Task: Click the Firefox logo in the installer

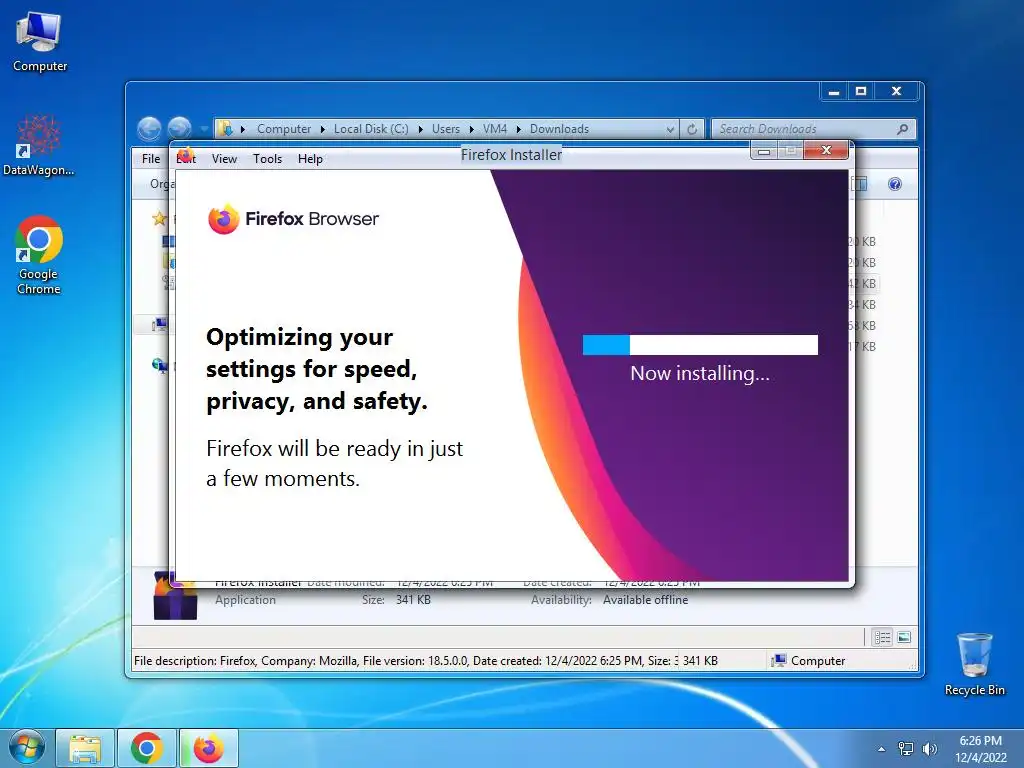Action: pyautogui.click(x=223, y=219)
